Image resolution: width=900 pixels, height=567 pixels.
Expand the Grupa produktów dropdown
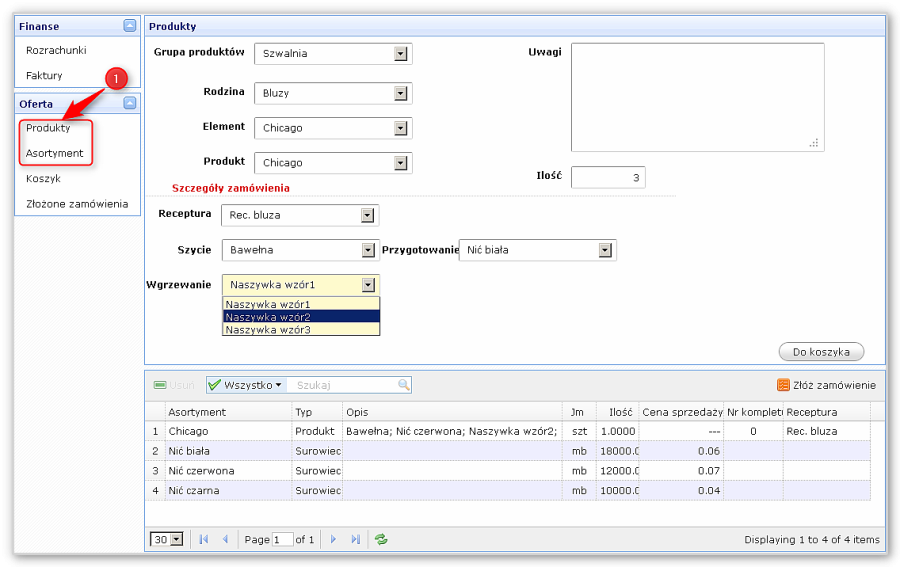pyautogui.click(x=401, y=54)
